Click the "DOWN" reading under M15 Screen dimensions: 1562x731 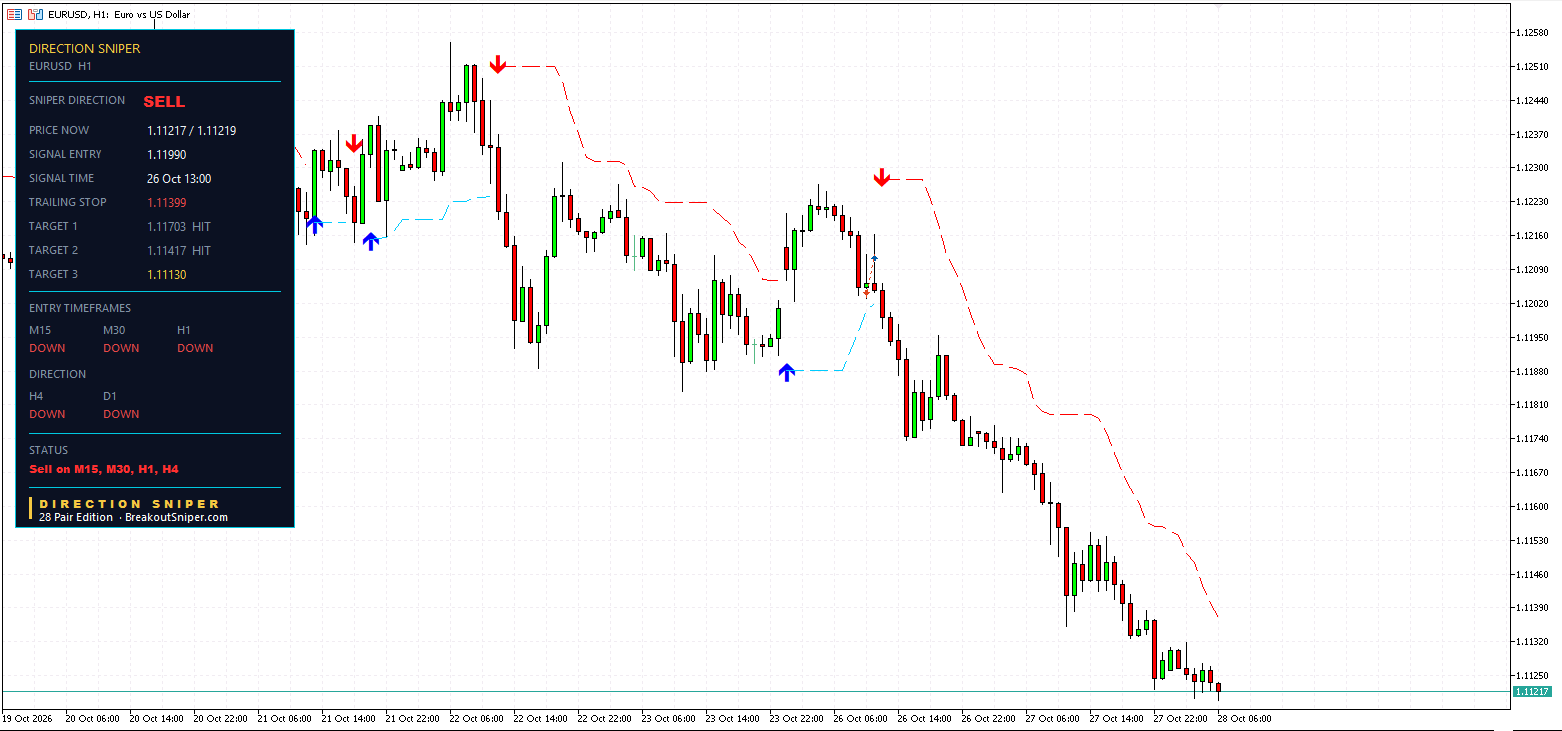pos(47,348)
